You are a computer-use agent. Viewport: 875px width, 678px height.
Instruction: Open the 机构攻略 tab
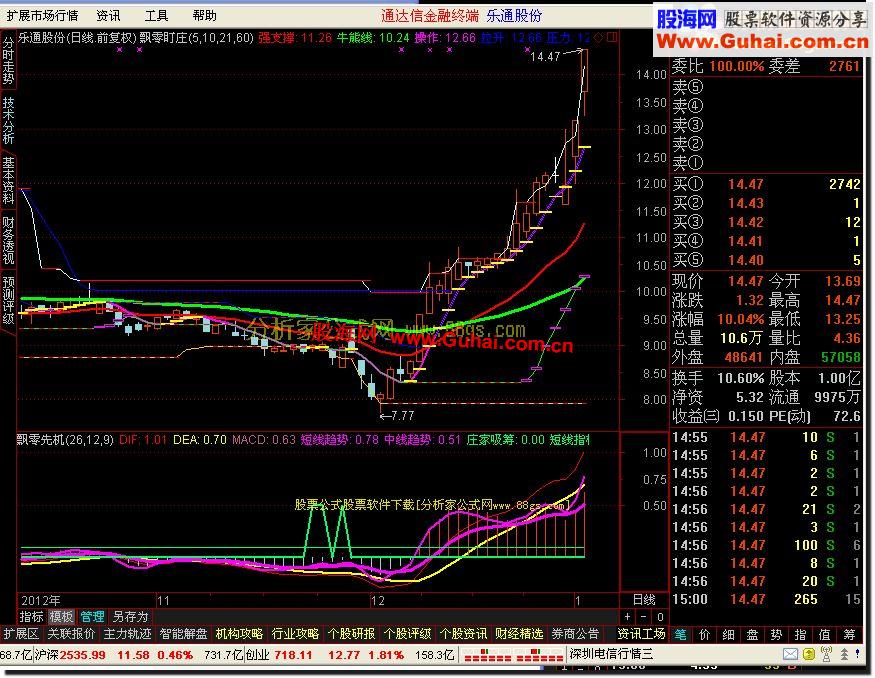239,634
